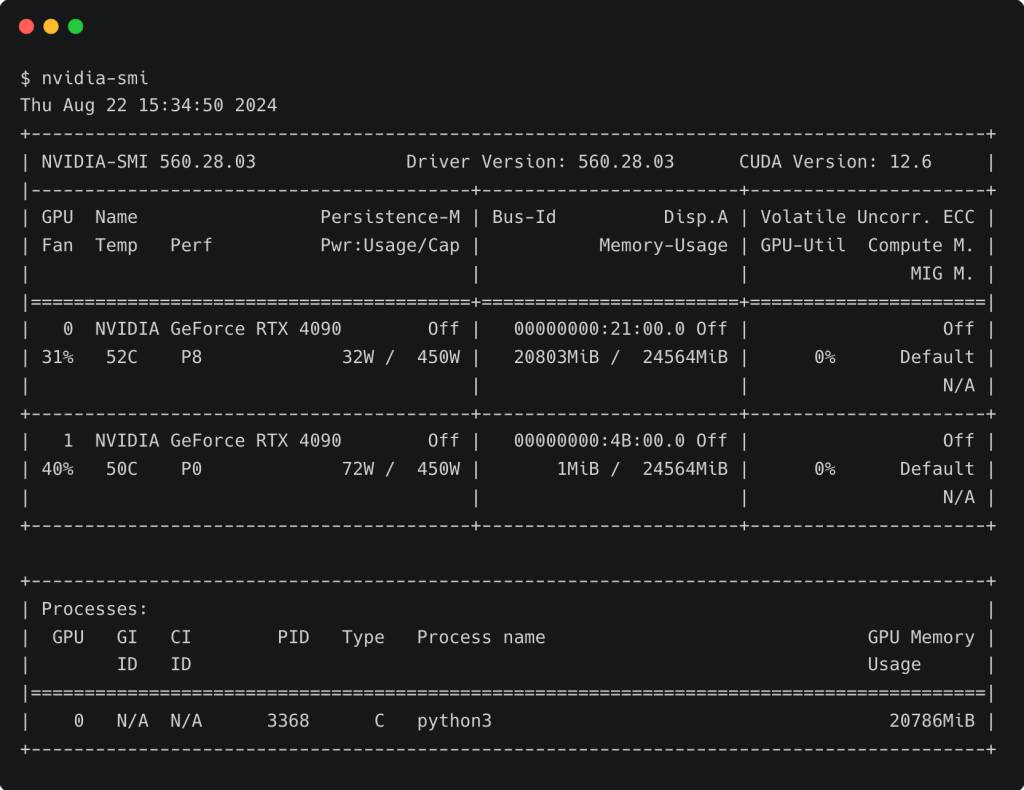Screen dimensions: 1024x790
Task: Select the "1MiB" memory usage value
Action: pyautogui.click(x=578, y=469)
